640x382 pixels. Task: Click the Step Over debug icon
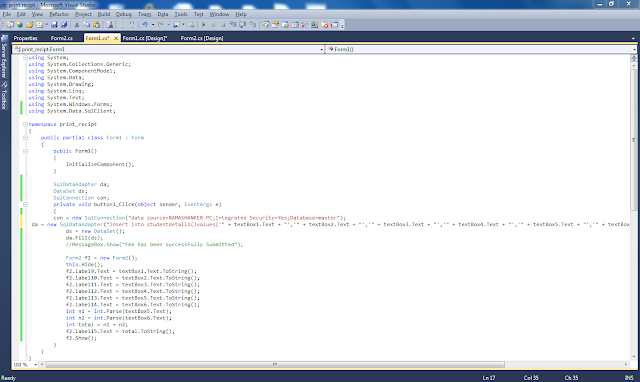(x=242, y=24)
